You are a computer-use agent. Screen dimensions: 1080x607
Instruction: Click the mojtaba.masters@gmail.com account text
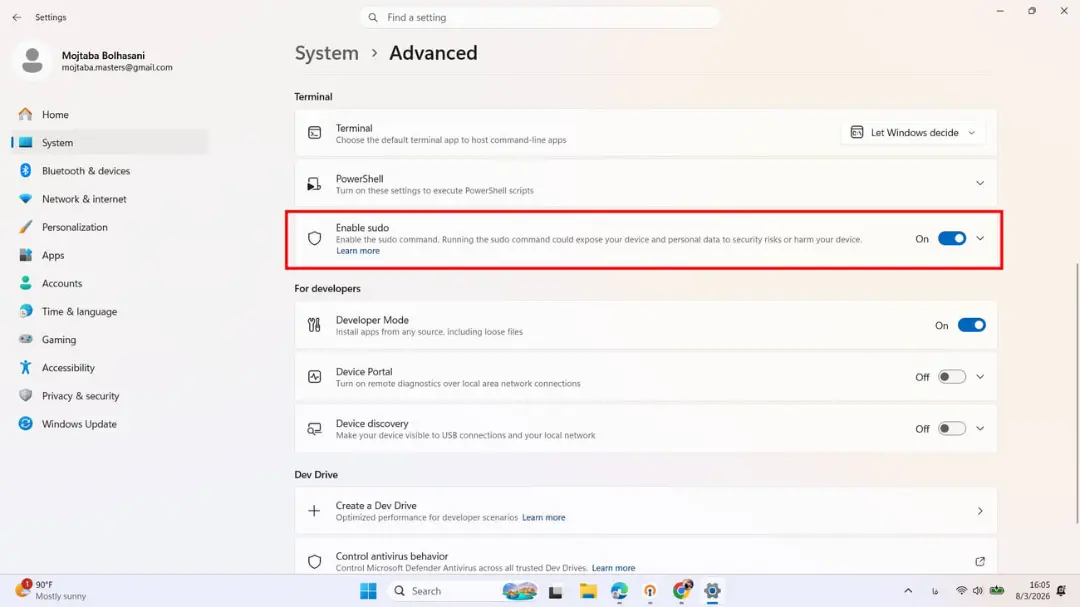click(x=117, y=68)
